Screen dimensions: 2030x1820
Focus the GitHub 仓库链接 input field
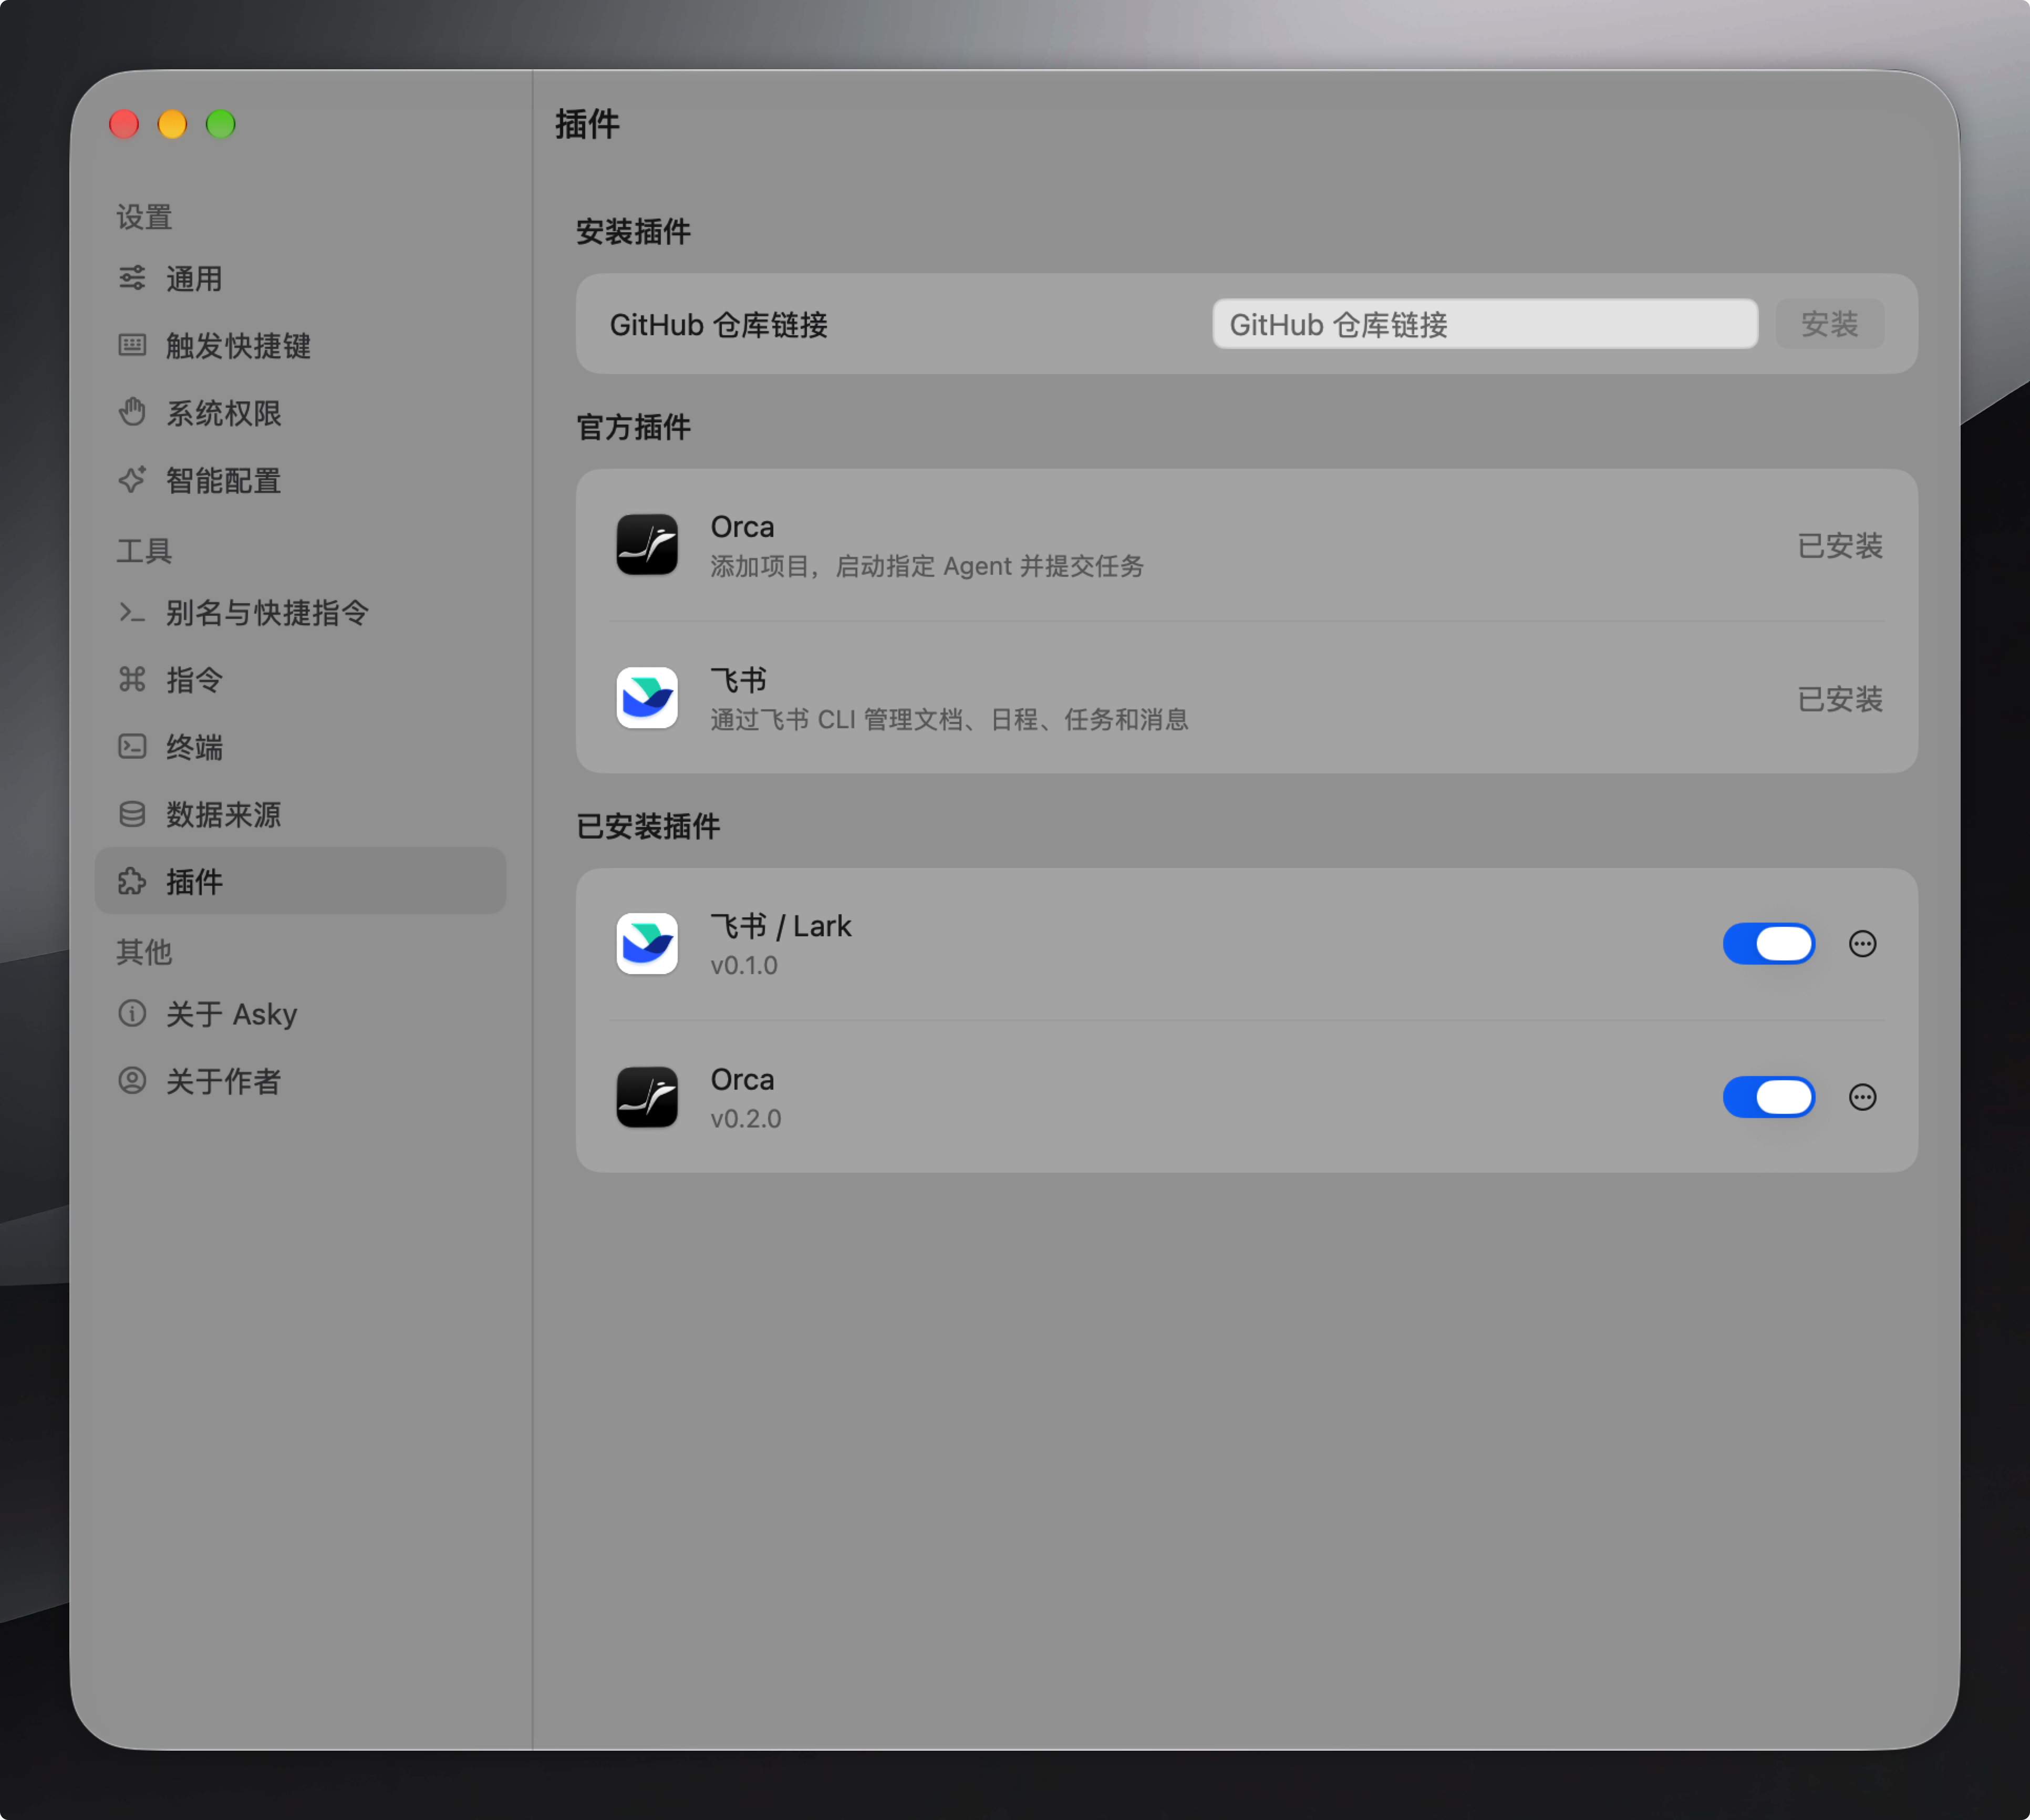tap(1484, 324)
